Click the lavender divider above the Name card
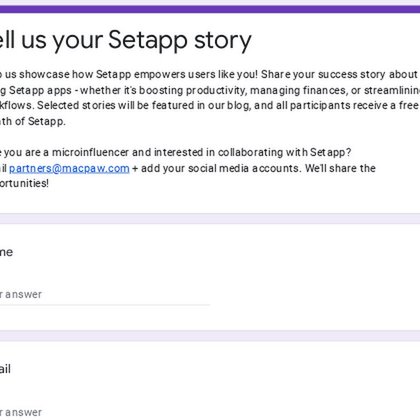Image resolution: width=420 pixels, height=420 pixels. [210, 219]
